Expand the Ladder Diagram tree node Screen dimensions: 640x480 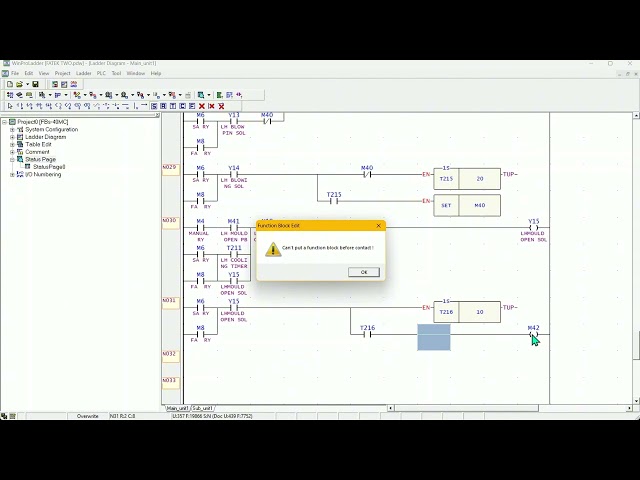(x=12, y=137)
